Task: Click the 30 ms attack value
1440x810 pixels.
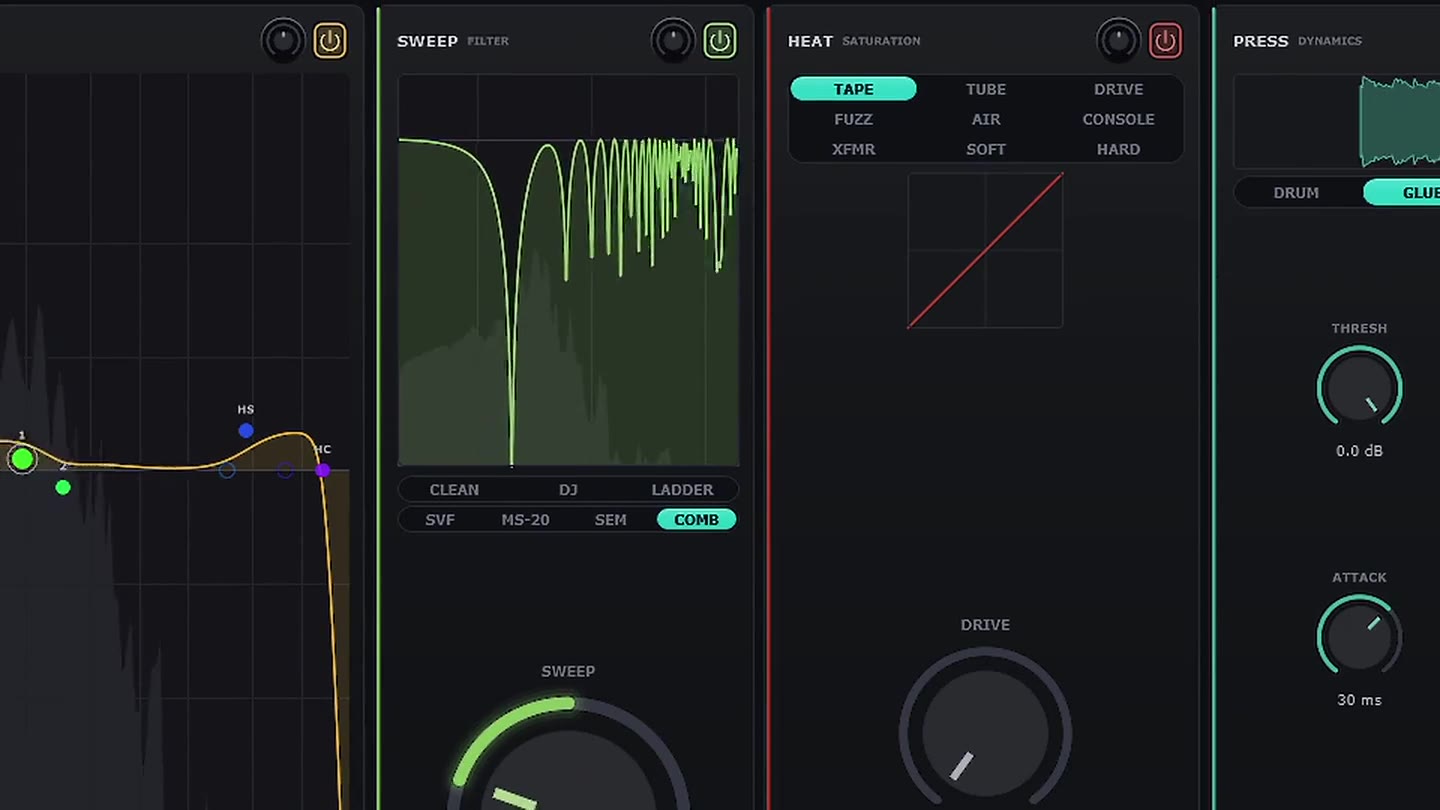Action: coord(1359,700)
